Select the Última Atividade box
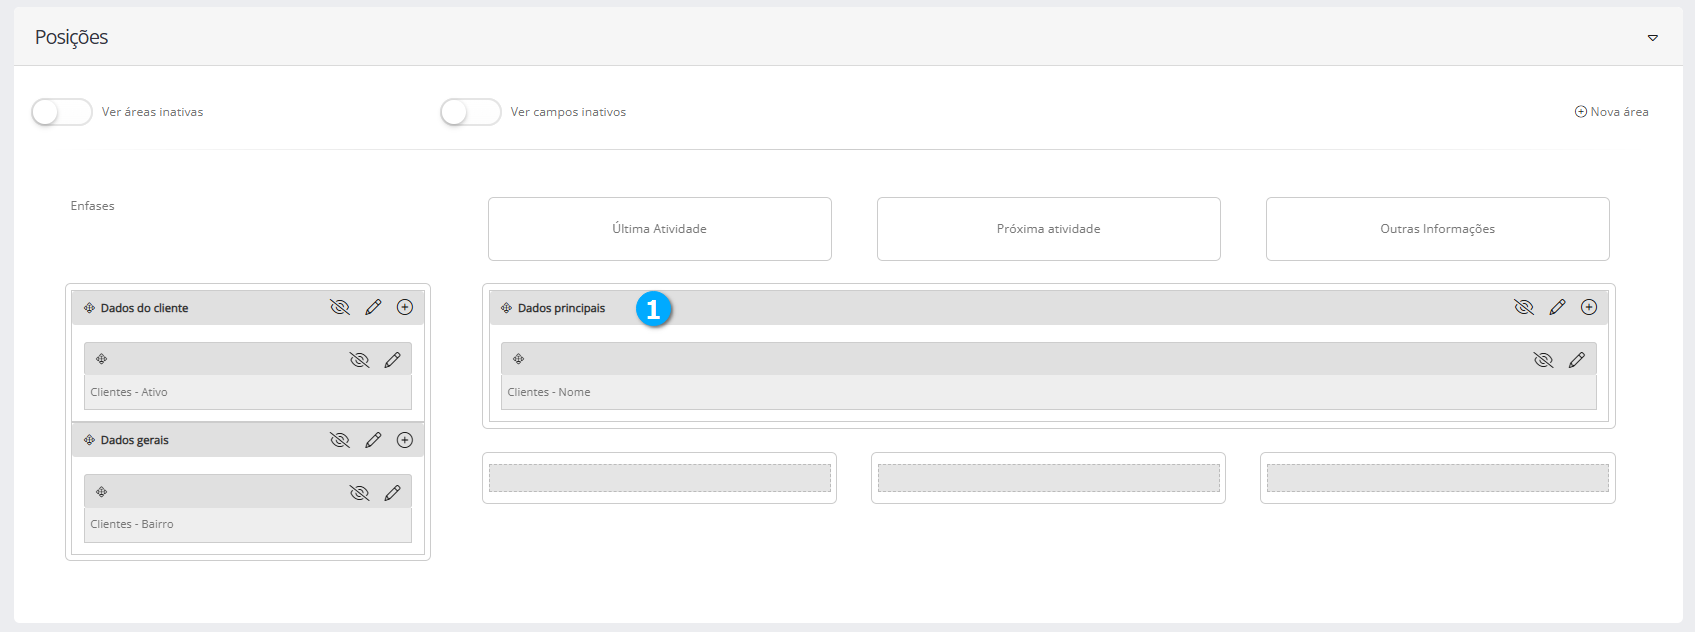This screenshot has height=632, width=1695. [x=660, y=229]
